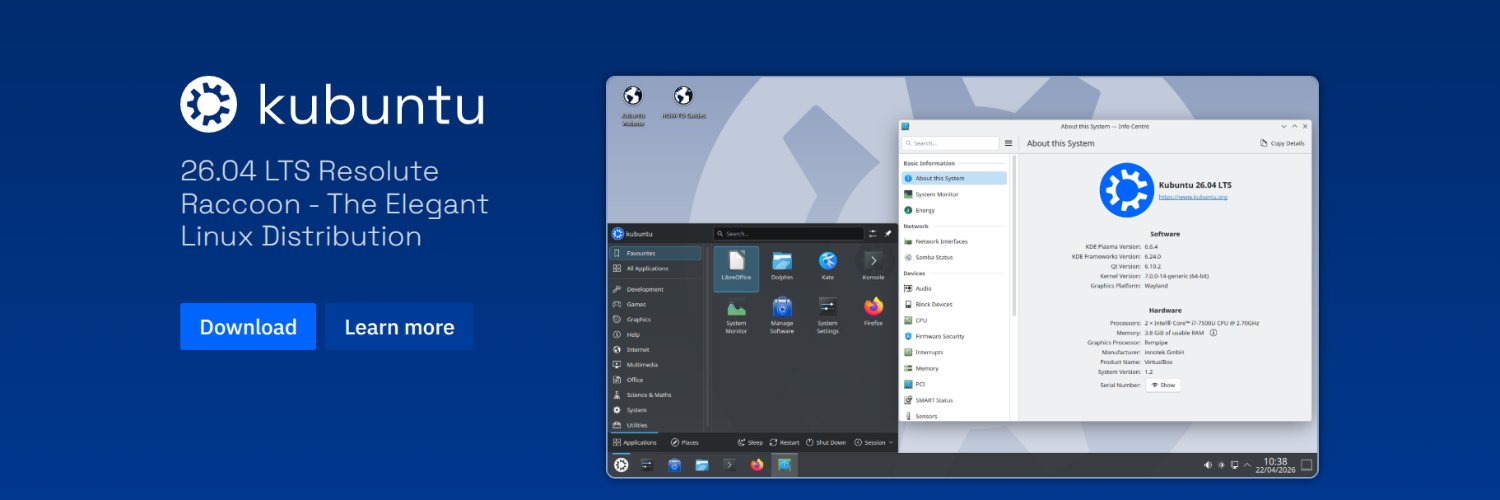The height and width of the screenshot is (500, 1500).
Task: Open SMART Status in Info Centre sidebar
Action: click(x=954, y=400)
